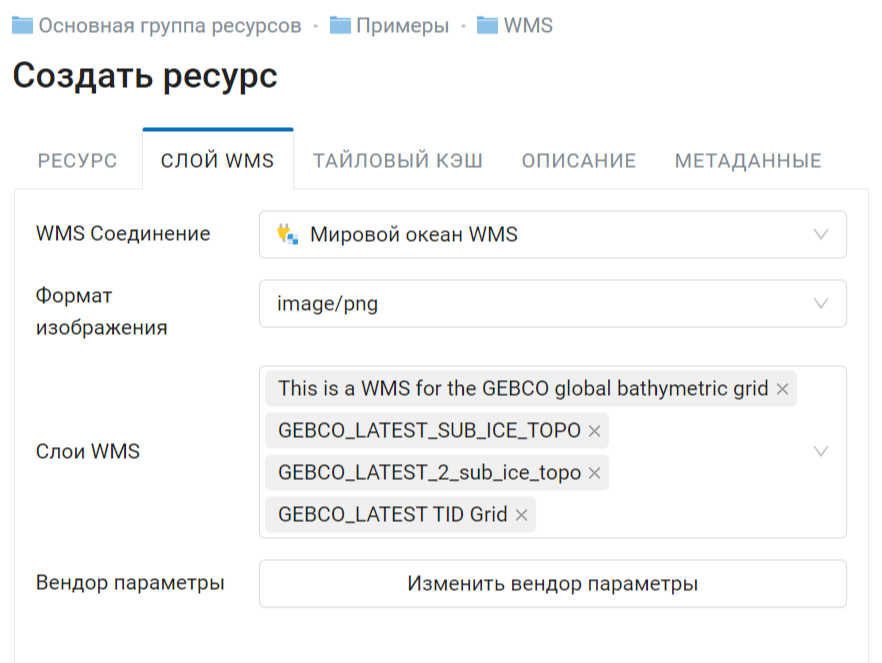Open the Описание tab
The height and width of the screenshot is (663, 882).
[579, 161]
